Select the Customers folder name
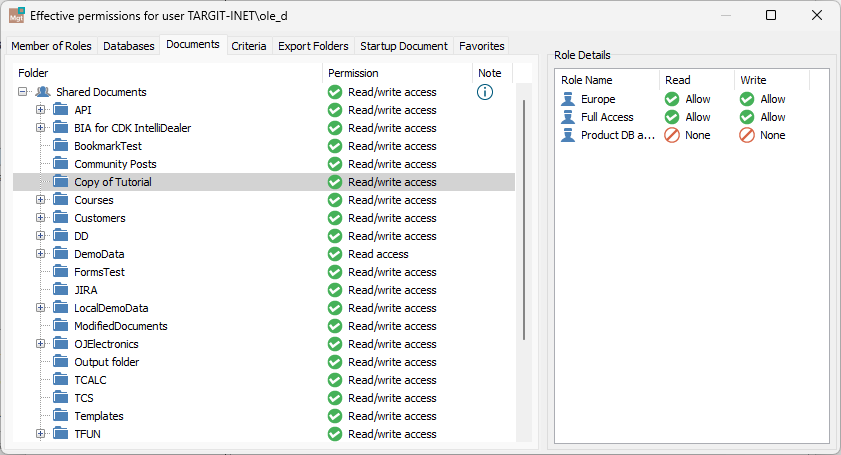The image size is (841, 455). (100, 218)
